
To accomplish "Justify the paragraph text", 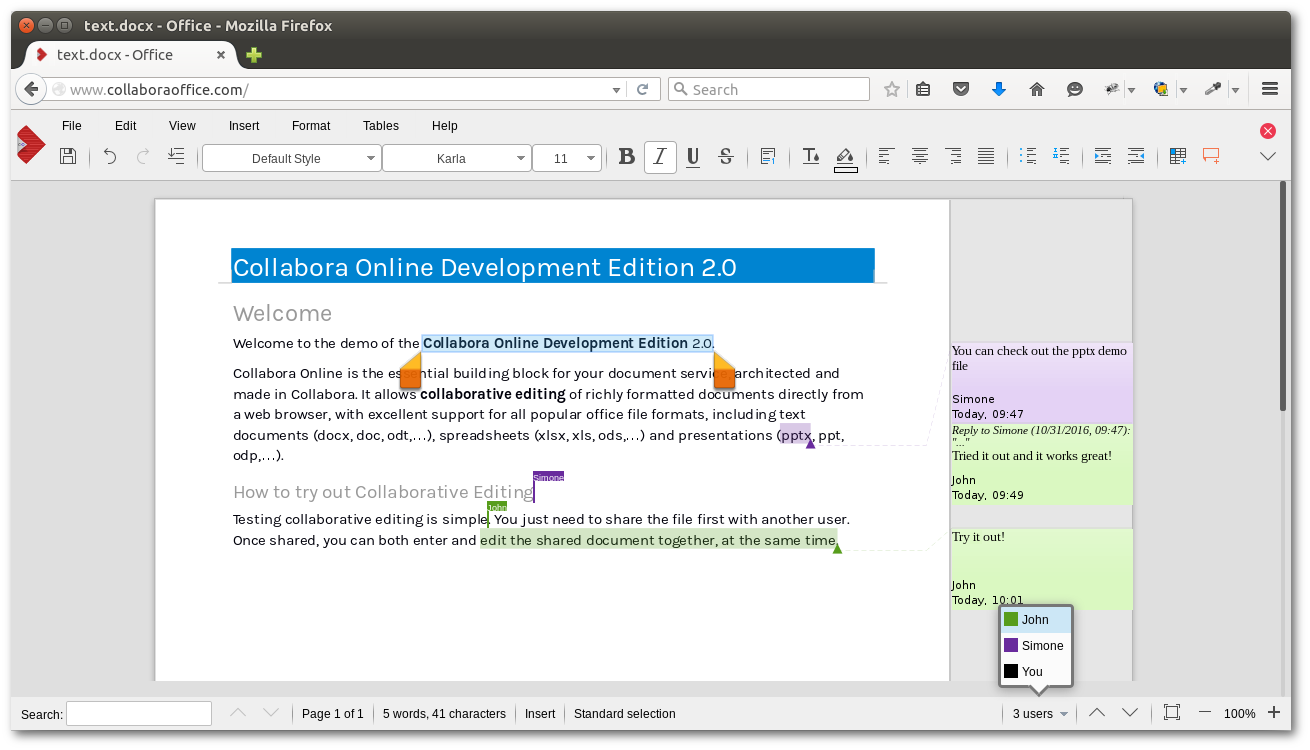I will pyautogui.click(x=986, y=156).
